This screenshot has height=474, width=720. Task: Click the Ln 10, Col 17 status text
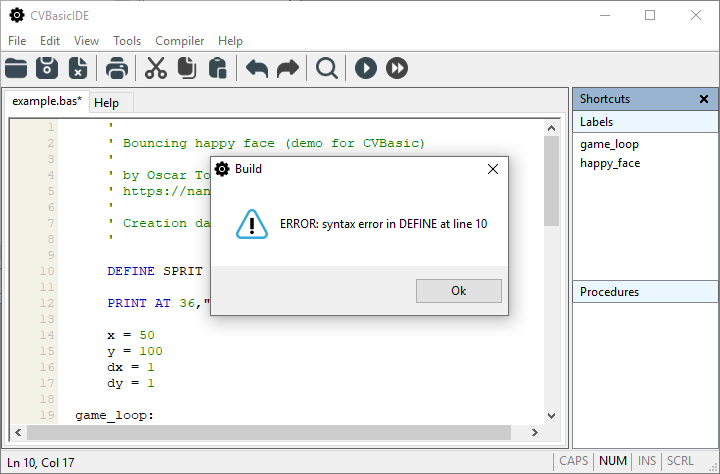point(41,463)
